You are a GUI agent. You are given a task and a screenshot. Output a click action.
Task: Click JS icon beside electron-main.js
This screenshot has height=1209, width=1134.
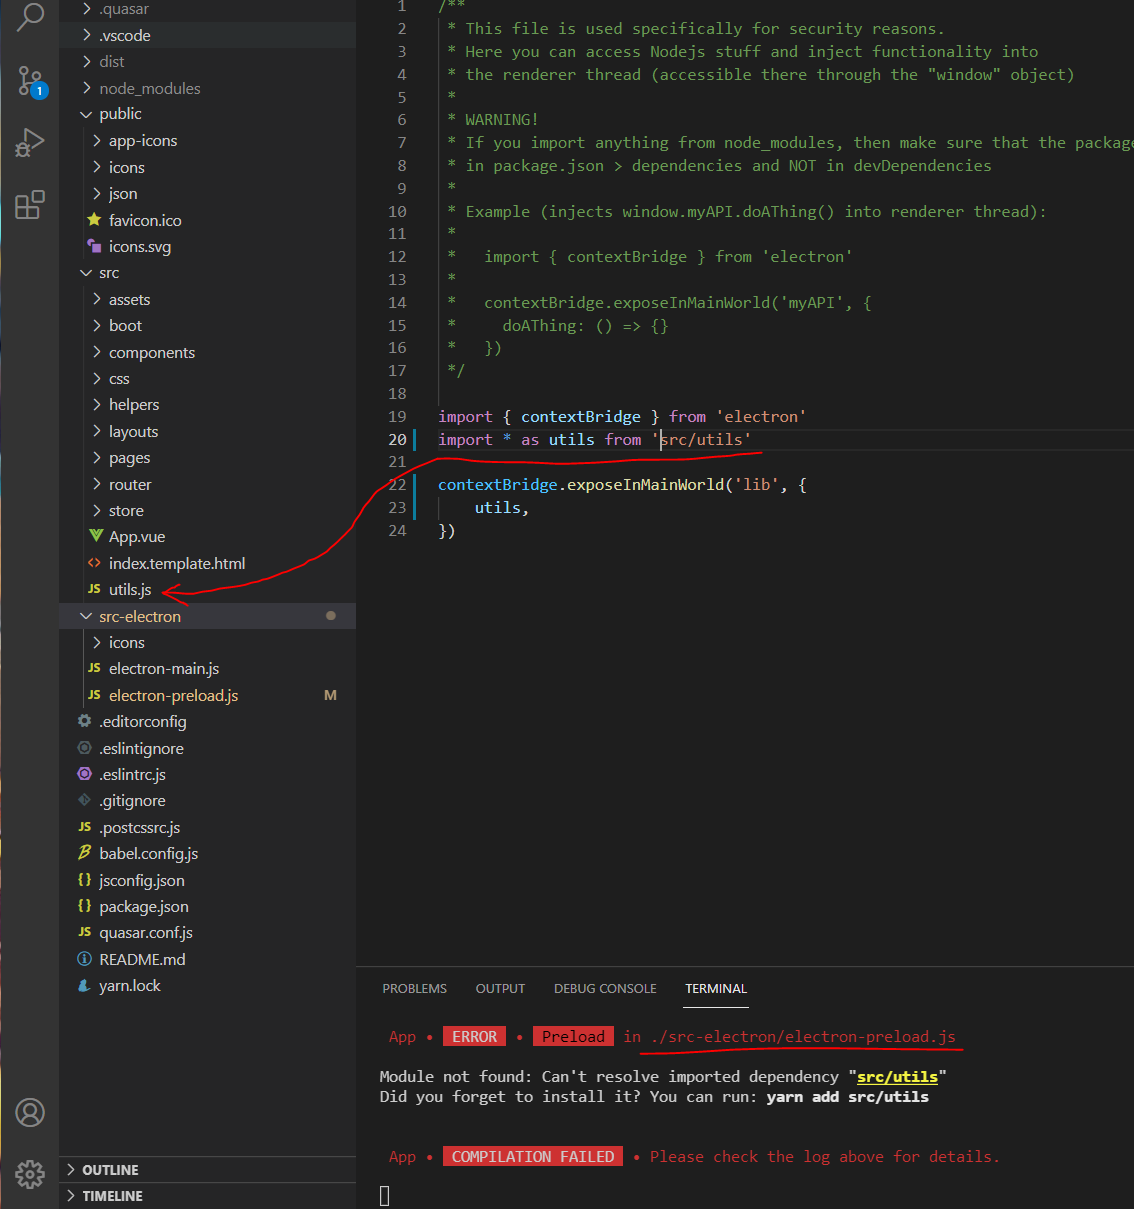[95, 668]
